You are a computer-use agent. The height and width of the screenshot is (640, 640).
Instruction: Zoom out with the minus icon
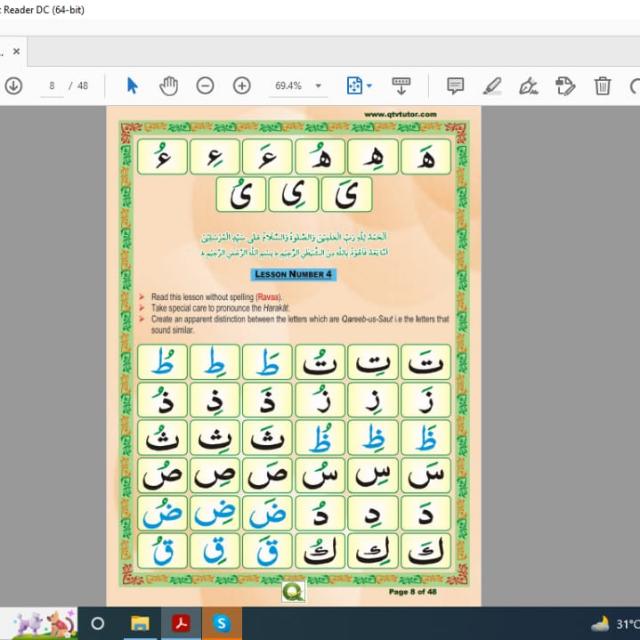click(205, 86)
